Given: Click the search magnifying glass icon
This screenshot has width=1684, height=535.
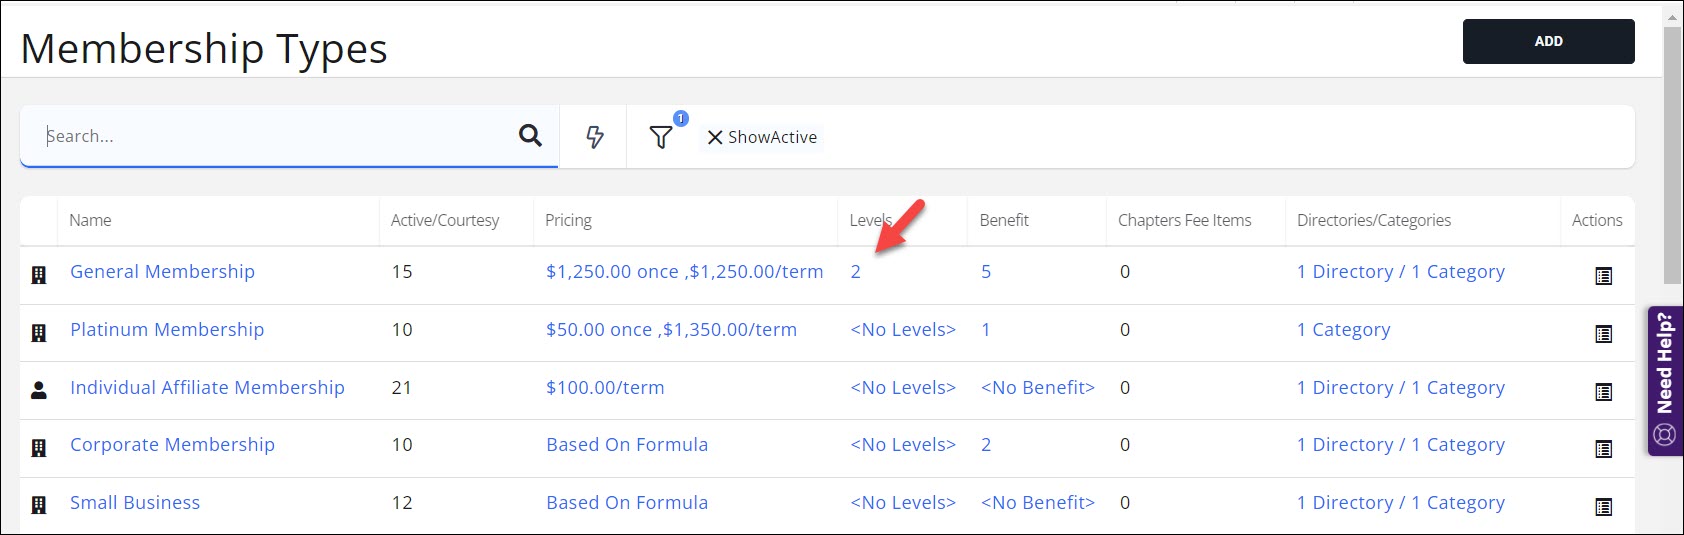Looking at the screenshot, I should pyautogui.click(x=530, y=136).
